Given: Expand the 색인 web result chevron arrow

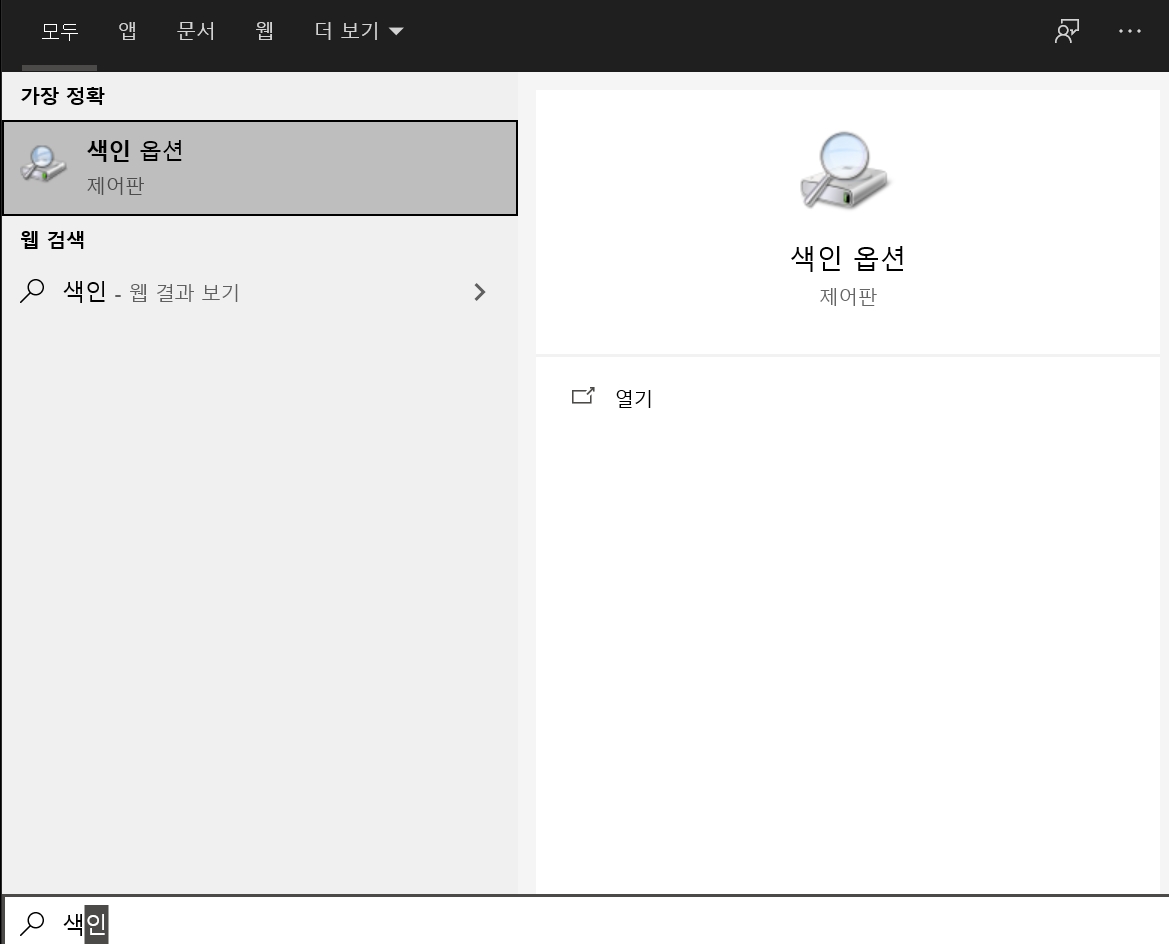Looking at the screenshot, I should pos(479,292).
